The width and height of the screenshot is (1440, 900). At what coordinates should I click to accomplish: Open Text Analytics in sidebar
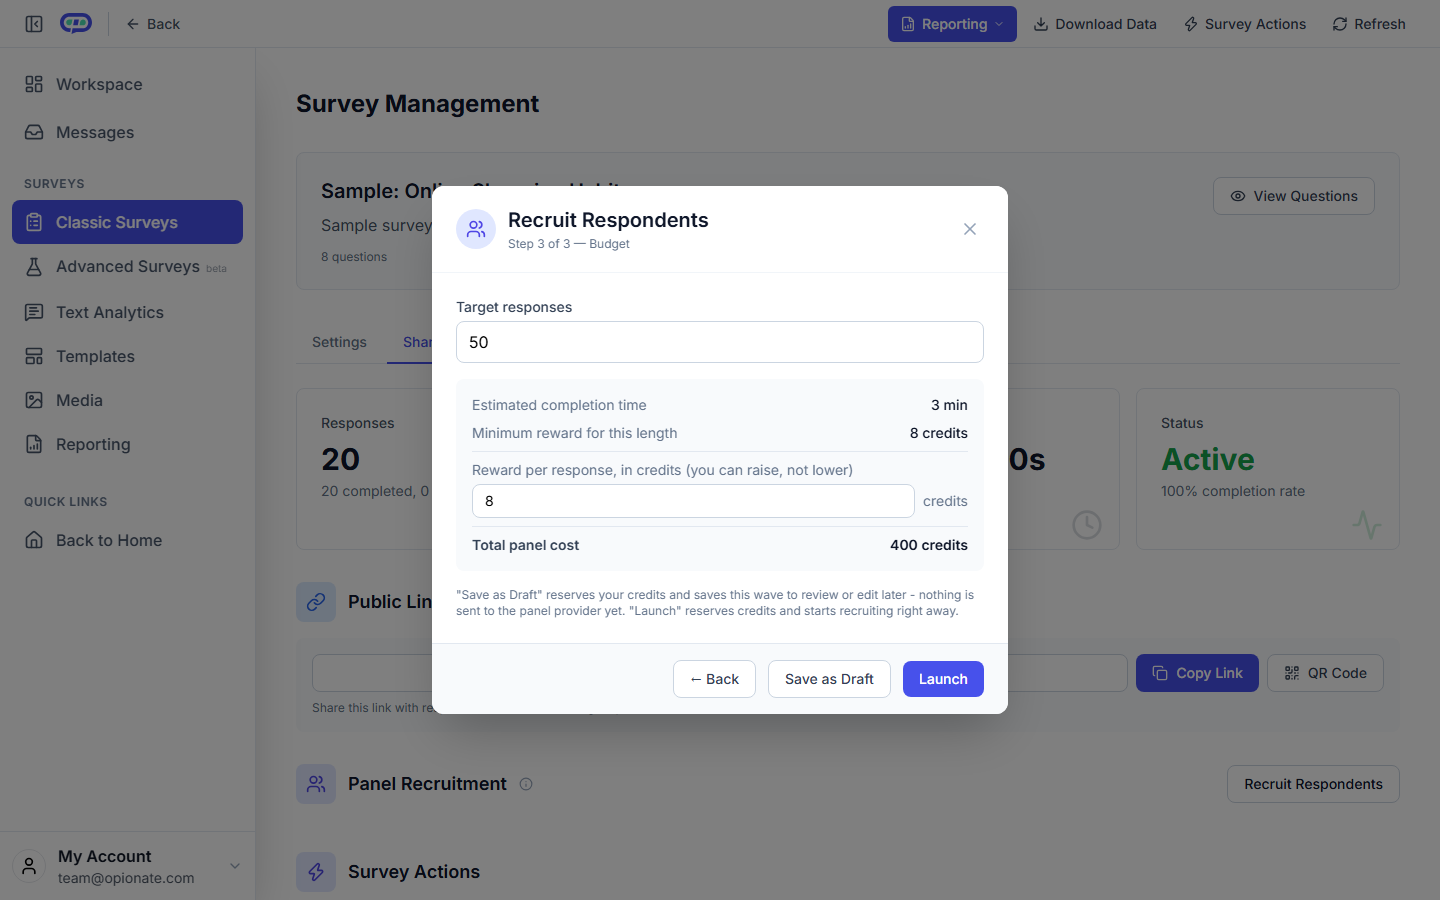[128, 312]
